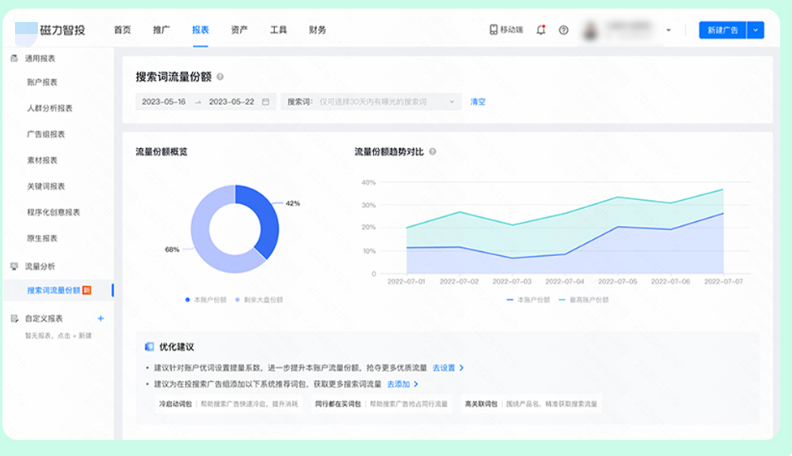792x456 pixels.
Task: Click the 去添加 link
Action: pos(403,384)
